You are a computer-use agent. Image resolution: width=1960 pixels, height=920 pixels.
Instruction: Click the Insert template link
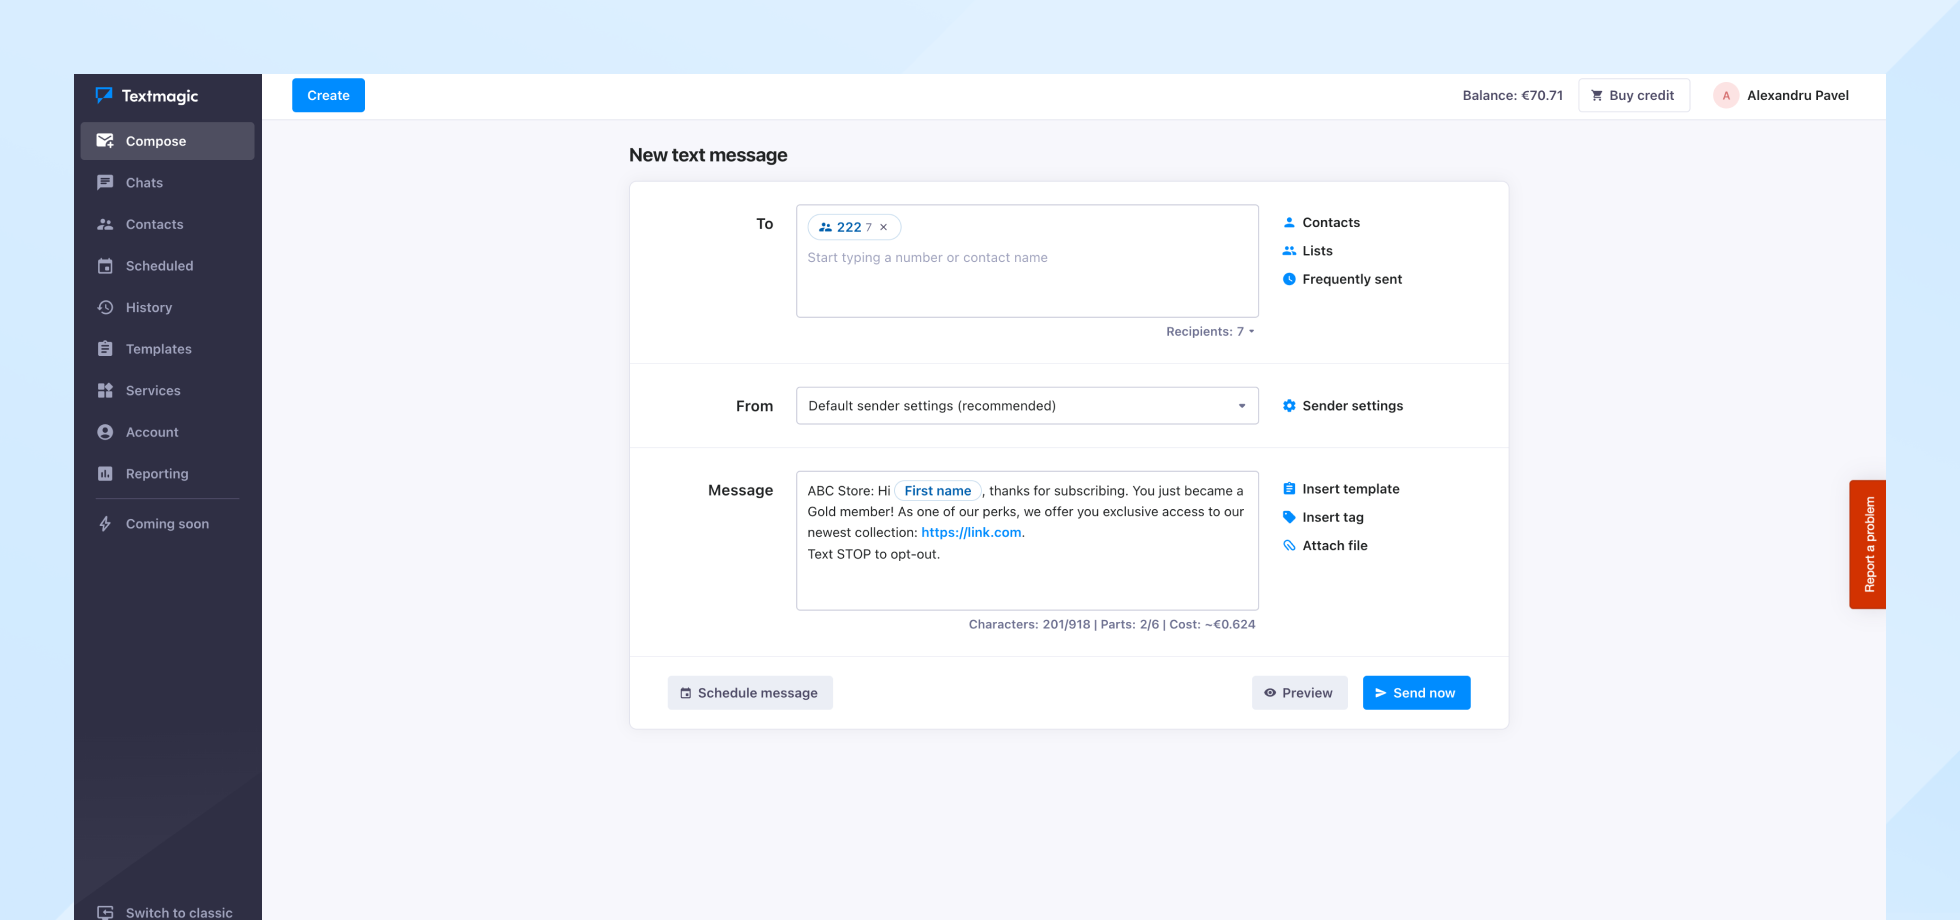coord(1351,489)
